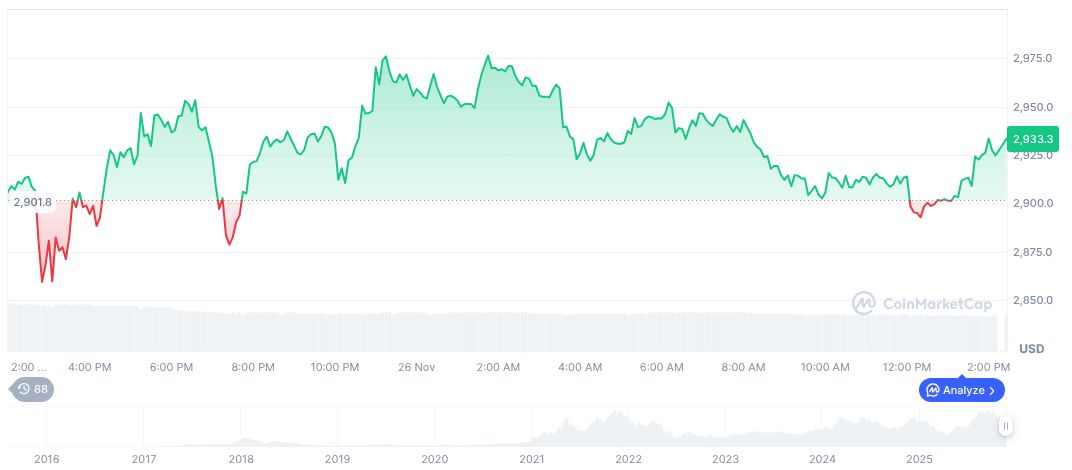Click the 2,975.0 price axis label

[x=1032, y=59]
